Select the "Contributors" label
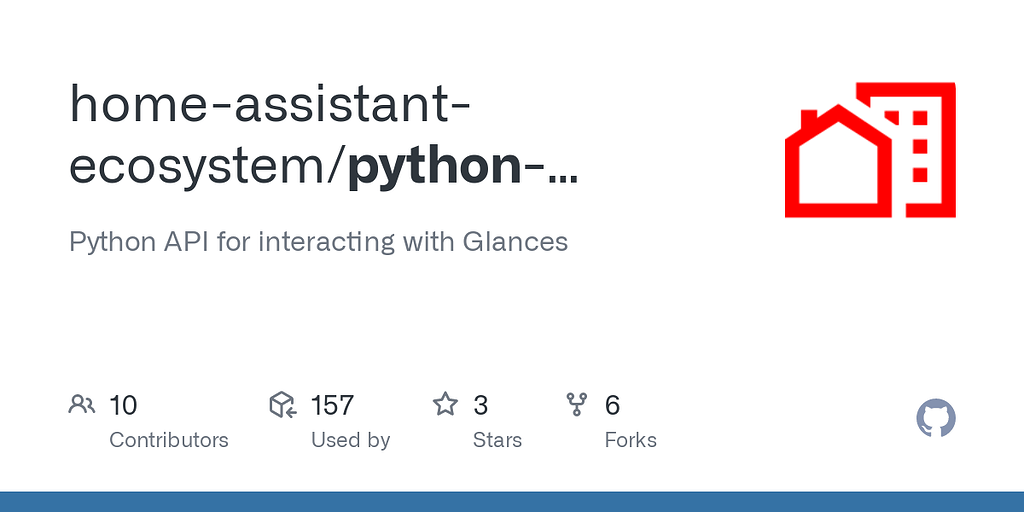 pyautogui.click(x=168, y=440)
